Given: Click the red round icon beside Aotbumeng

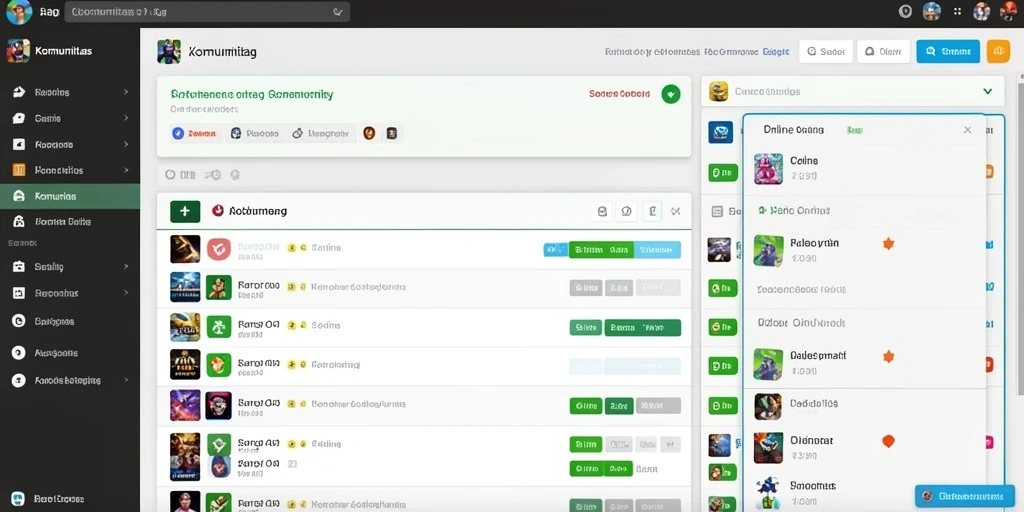Looking at the screenshot, I should pos(218,210).
